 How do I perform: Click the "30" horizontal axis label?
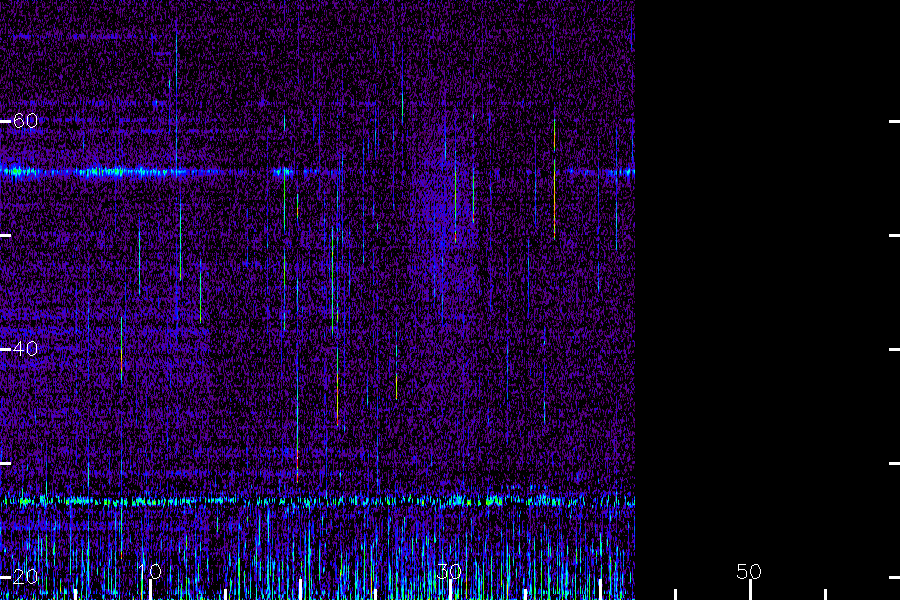pyautogui.click(x=449, y=571)
